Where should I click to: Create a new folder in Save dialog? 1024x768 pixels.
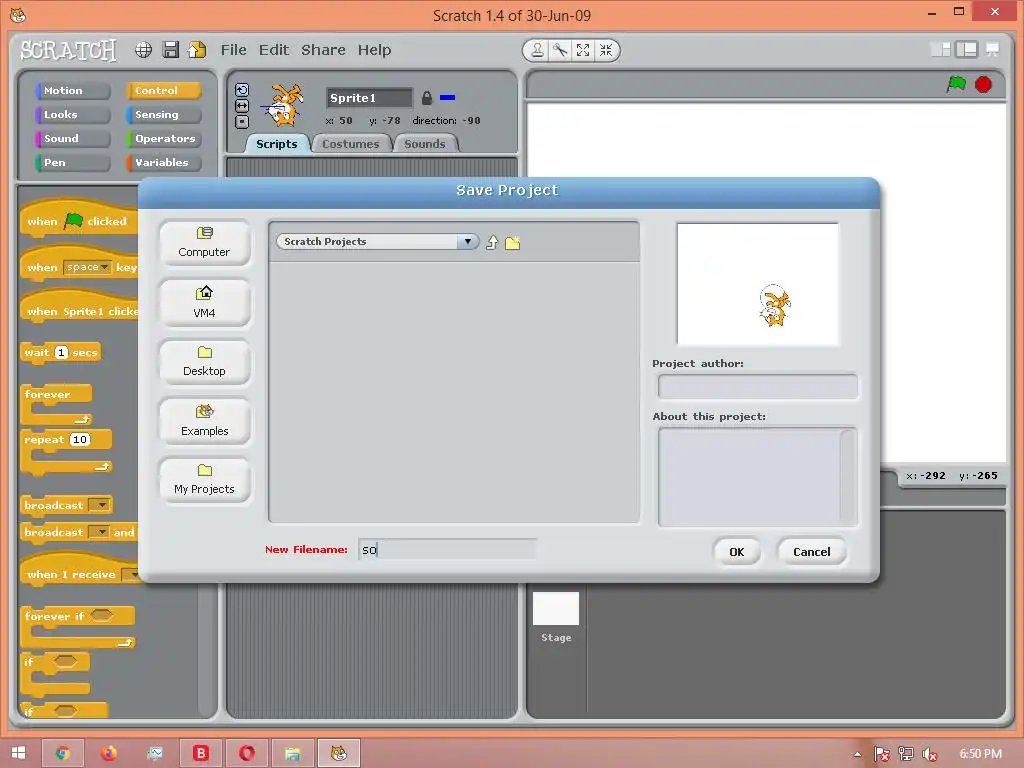click(513, 243)
